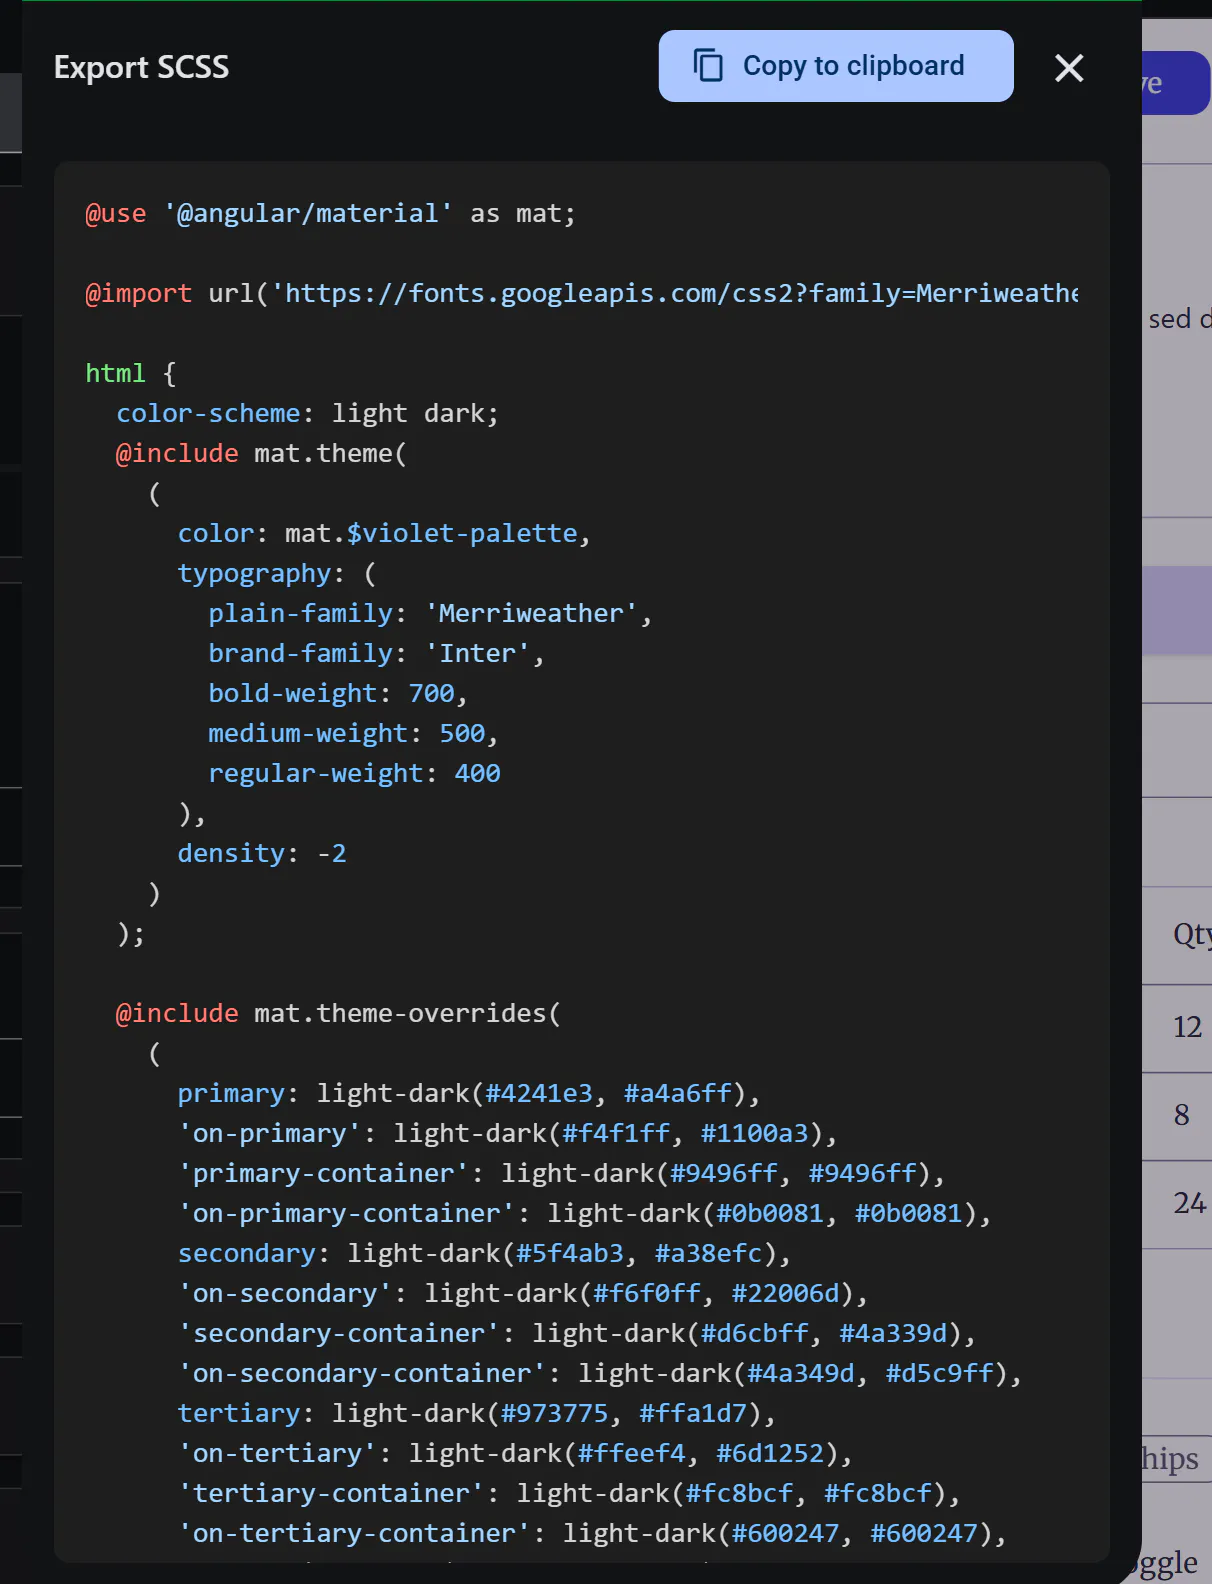1212x1584 pixels.
Task: Click the 'on-tertiary' light-dark(#ffeef4) line
Action: point(515,1453)
